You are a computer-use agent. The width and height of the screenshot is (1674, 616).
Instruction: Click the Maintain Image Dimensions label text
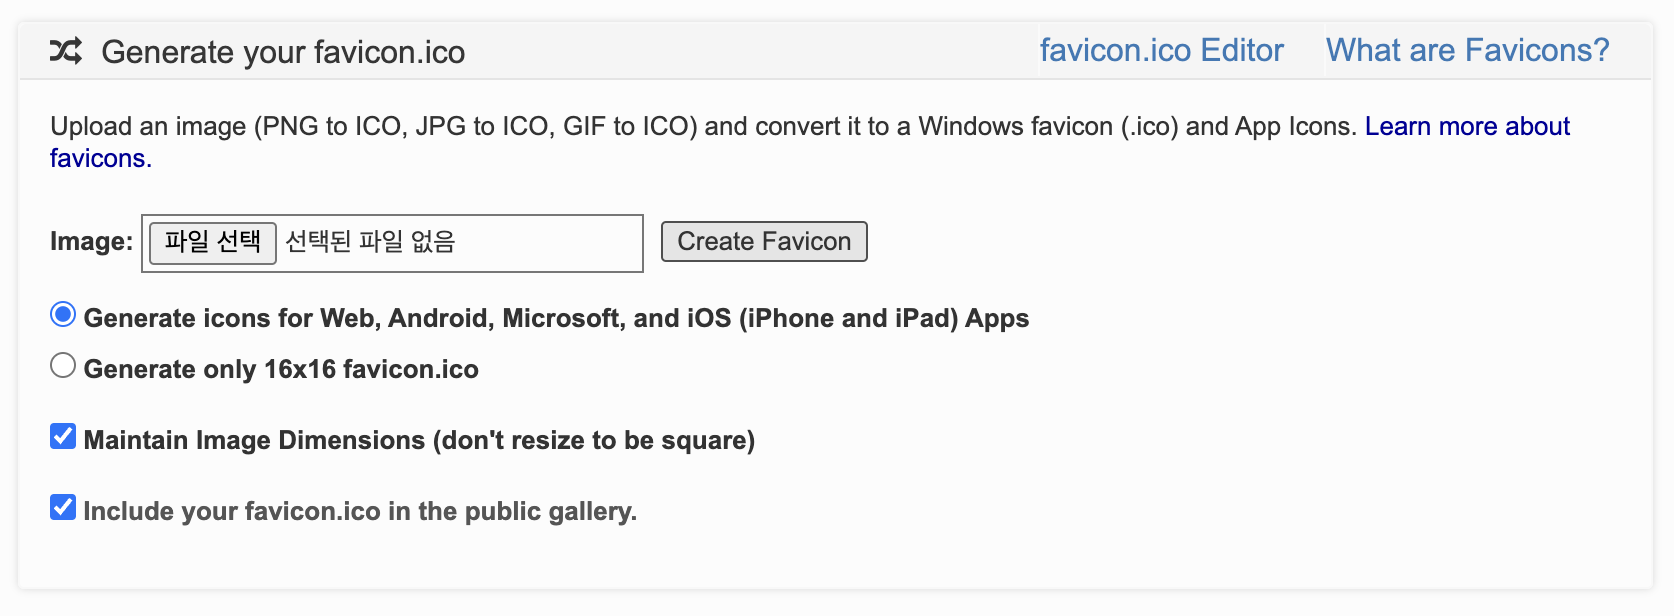pos(419,440)
